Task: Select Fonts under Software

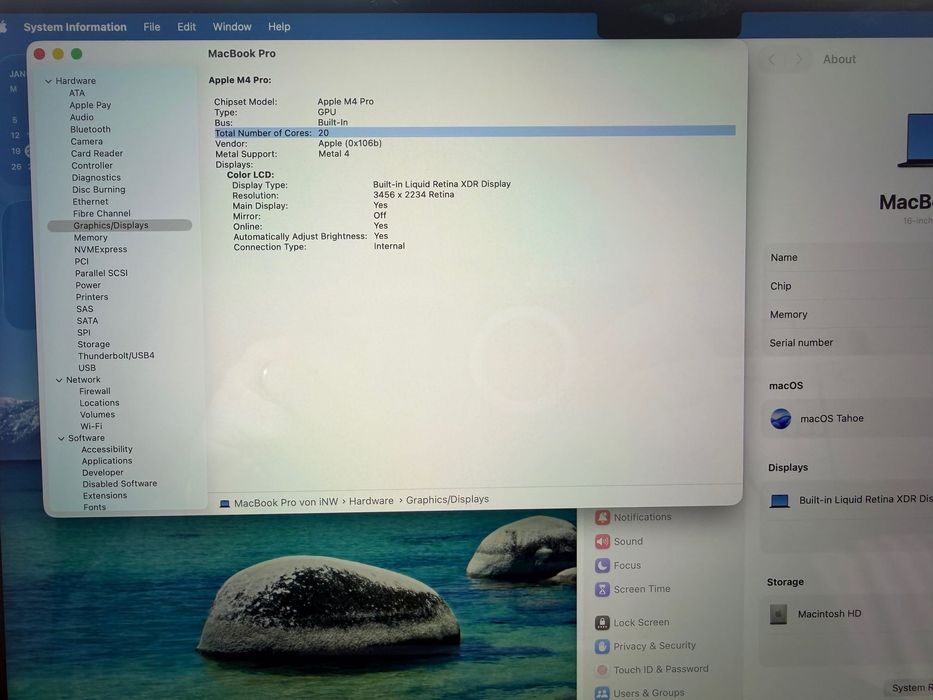Action: (x=95, y=507)
